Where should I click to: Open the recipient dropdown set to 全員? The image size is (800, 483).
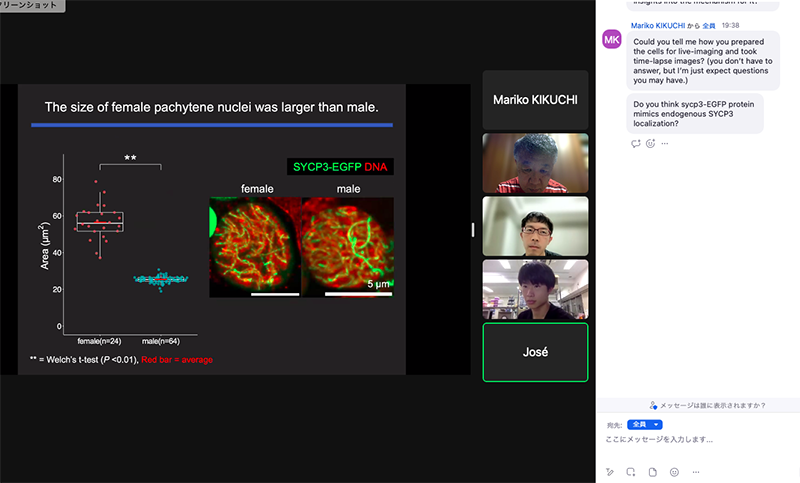pyautogui.click(x=645, y=424)
